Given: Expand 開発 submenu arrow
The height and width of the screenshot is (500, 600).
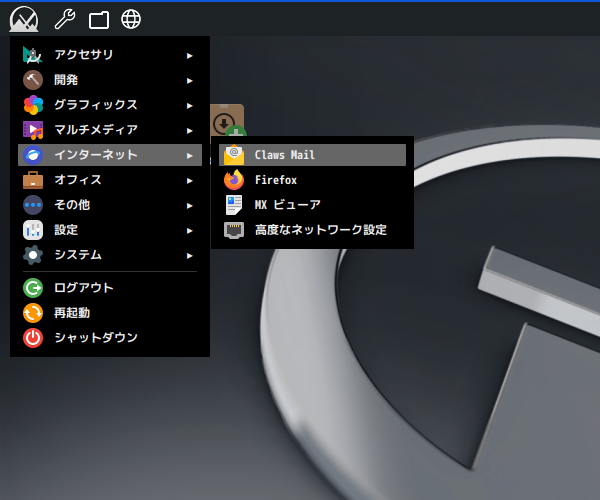Looking at the screenshot, I should 189,81.
